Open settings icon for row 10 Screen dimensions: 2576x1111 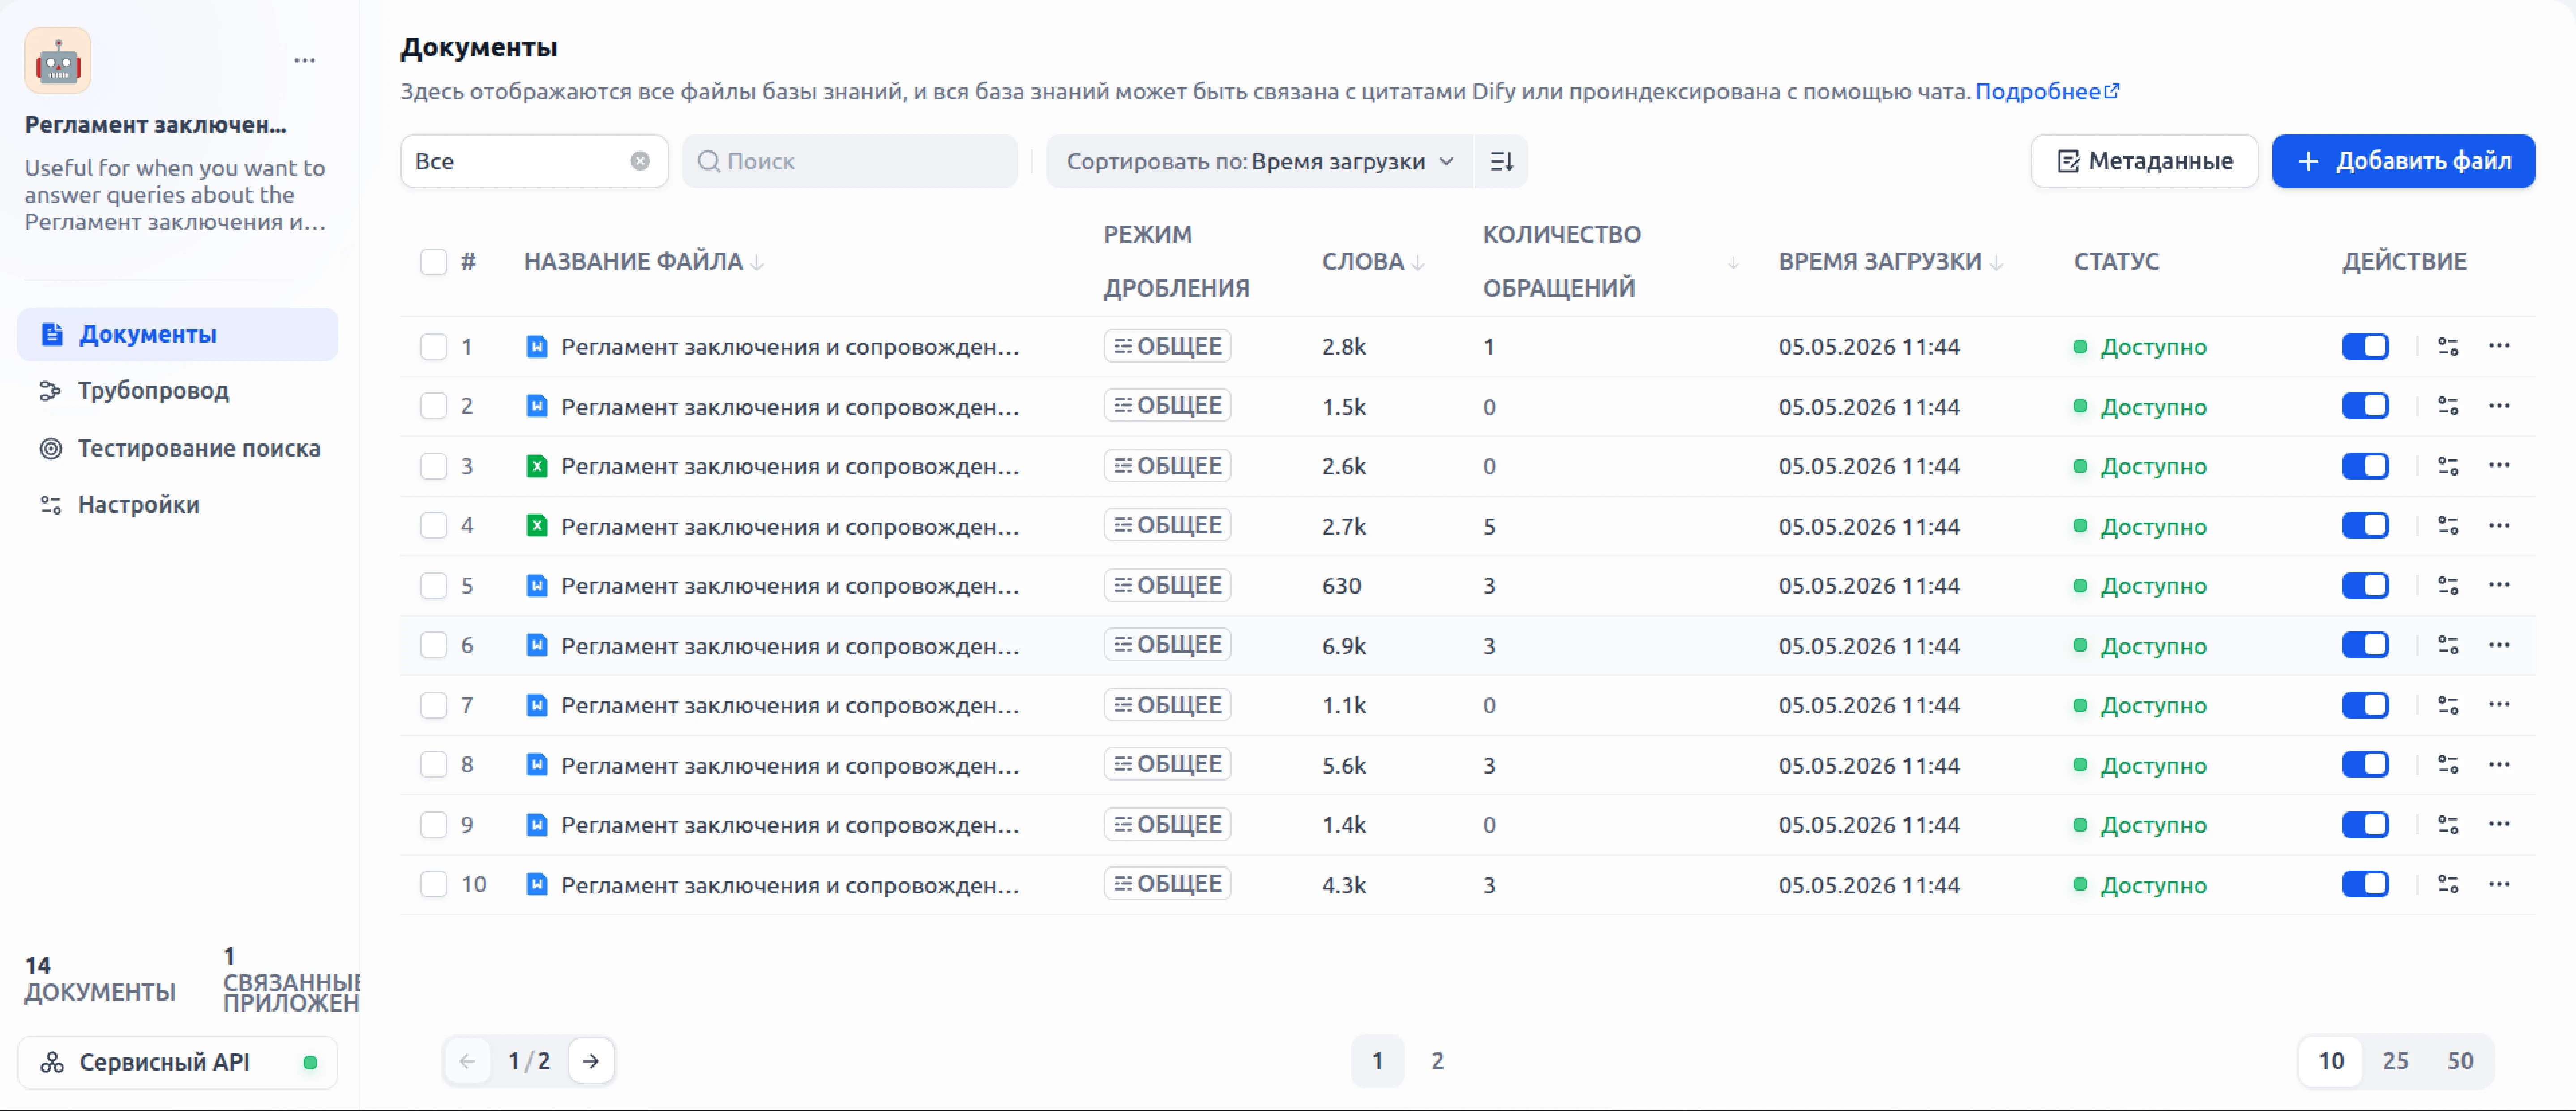(x=2448, y=884)
